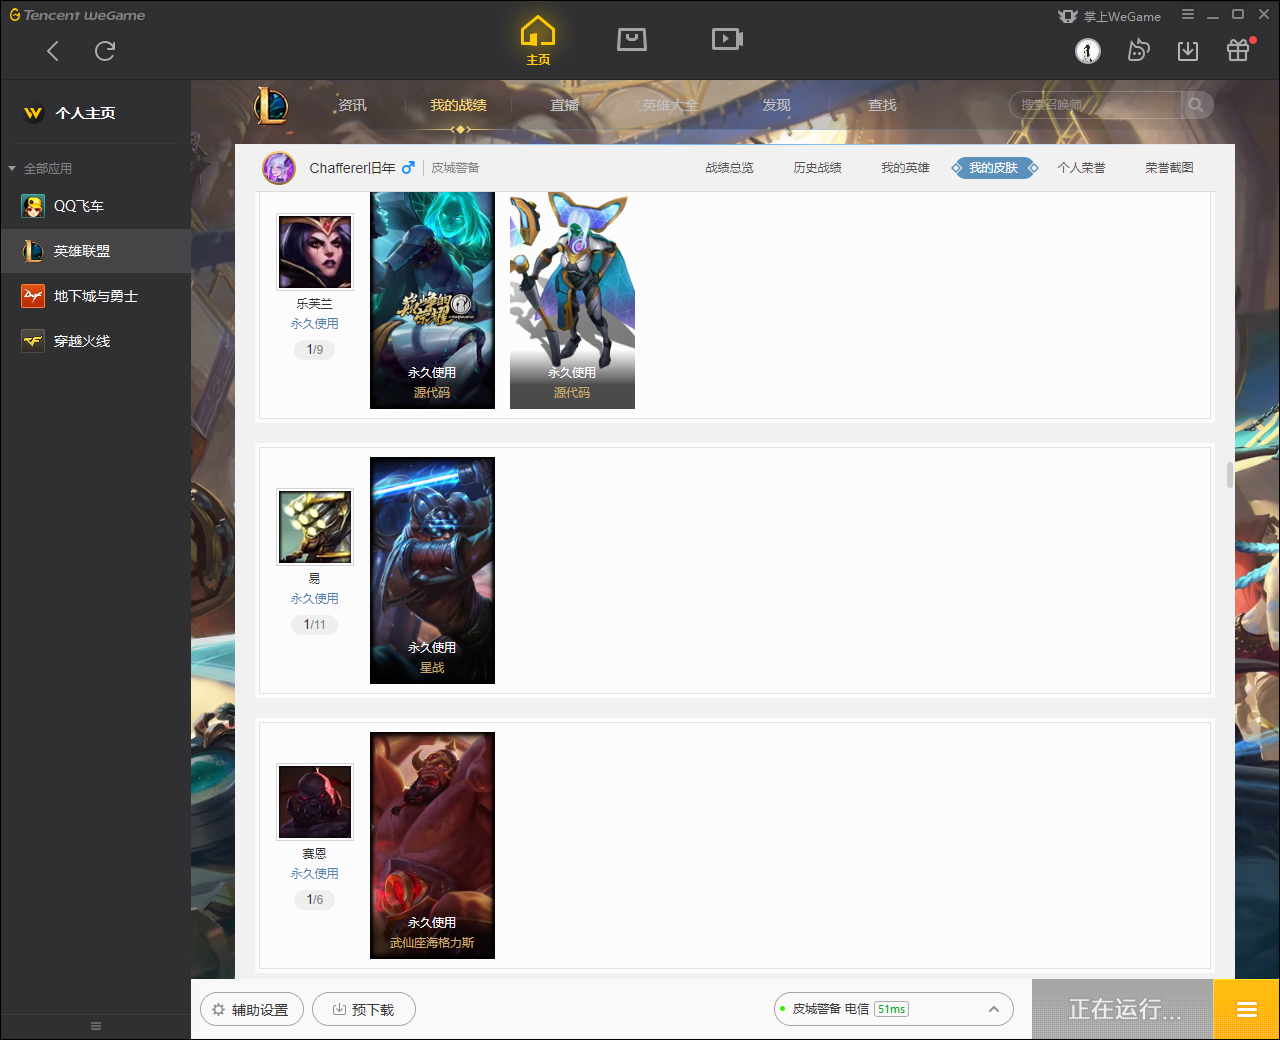
Task: Open the video live stream icon
Action: [x=727, y=39]
